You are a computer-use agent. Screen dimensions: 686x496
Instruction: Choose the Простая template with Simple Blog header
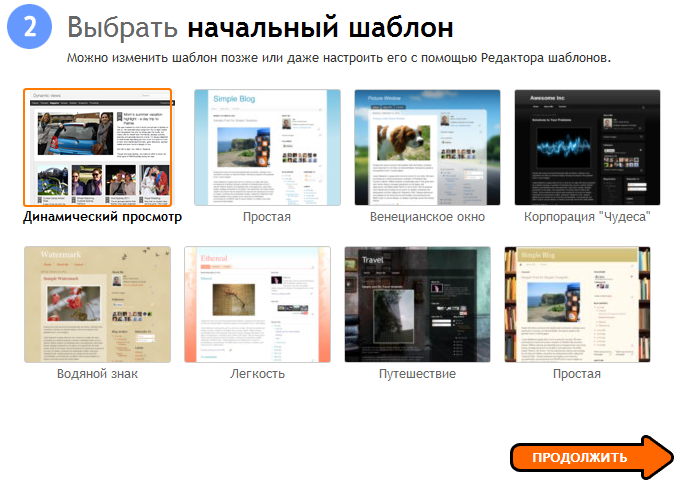click(267, 147)
